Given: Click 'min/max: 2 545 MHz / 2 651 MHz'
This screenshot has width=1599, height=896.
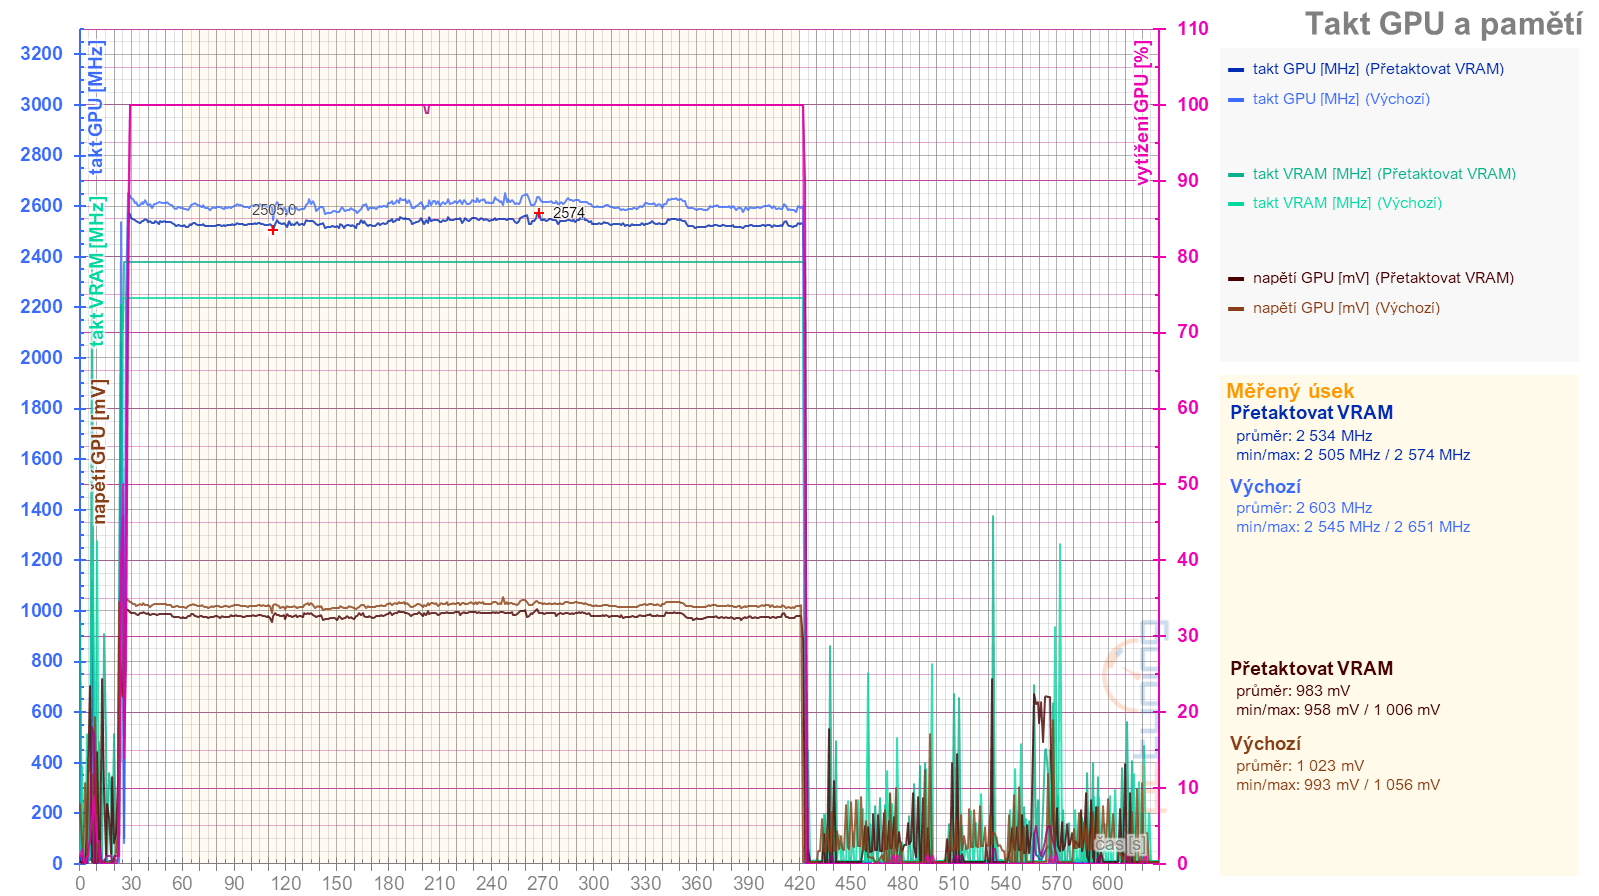Looking at the screenshot, I should pyautogui.click(x=1353, y=527).
